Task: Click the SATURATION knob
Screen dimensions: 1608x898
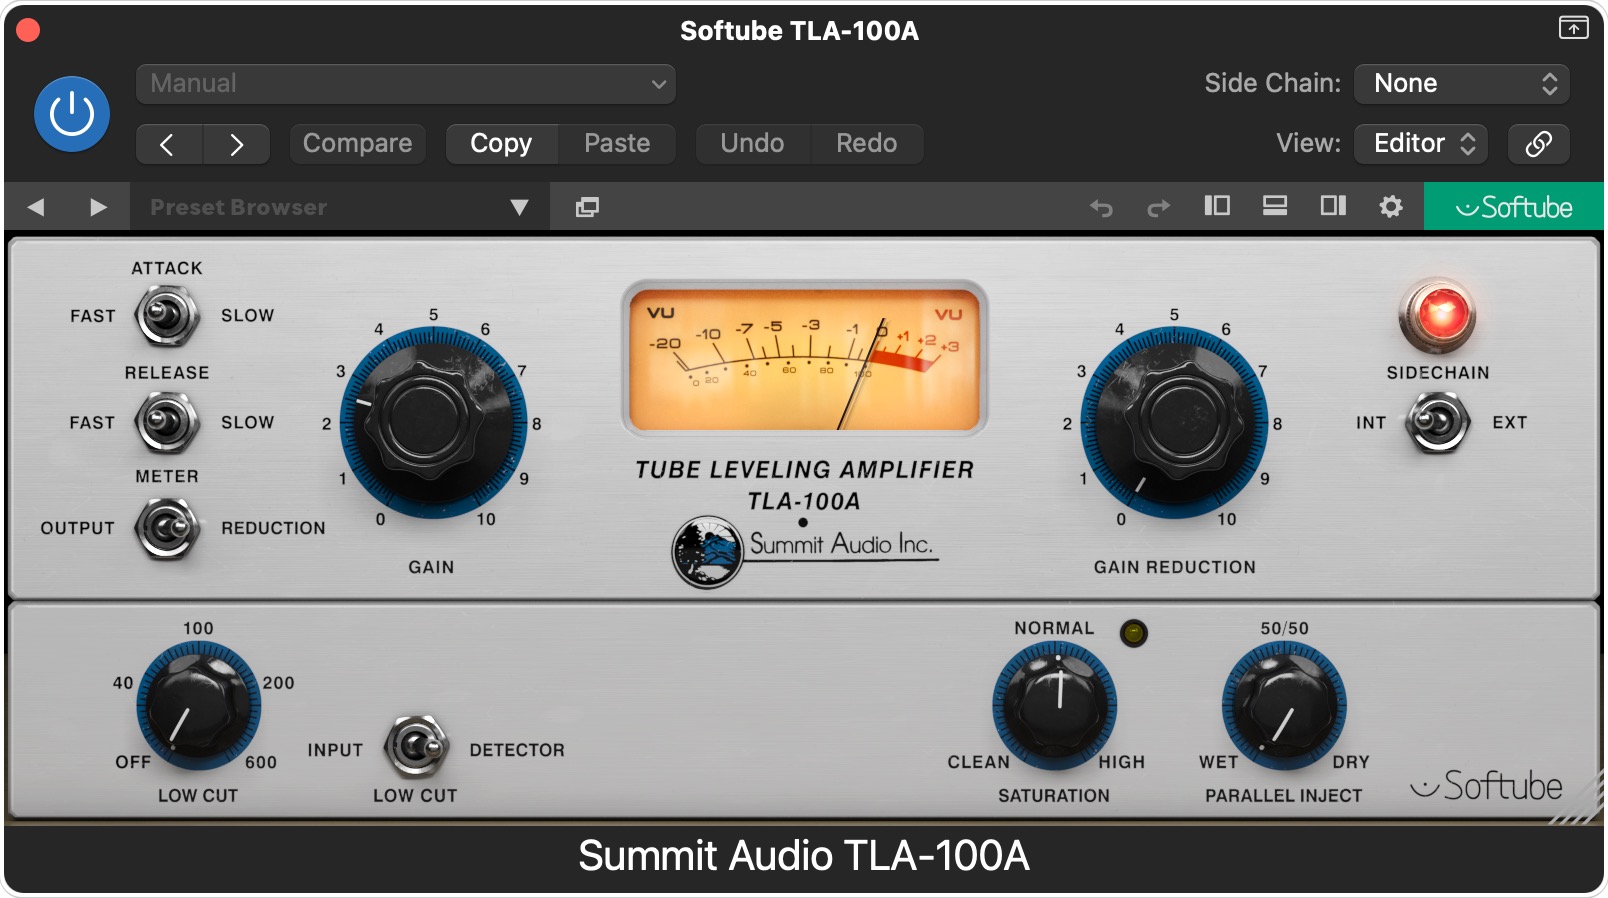Action: [x=1055, y=706]
